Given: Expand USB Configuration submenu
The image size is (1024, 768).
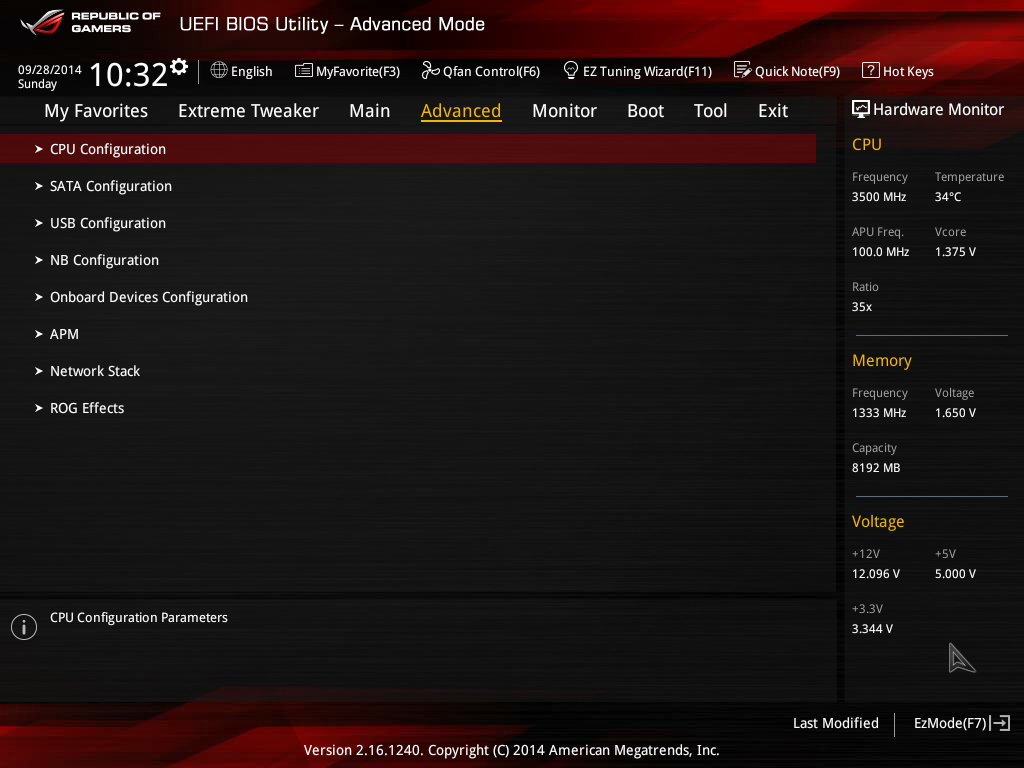Looking at the screenshot, I should [x=408, y=223].
